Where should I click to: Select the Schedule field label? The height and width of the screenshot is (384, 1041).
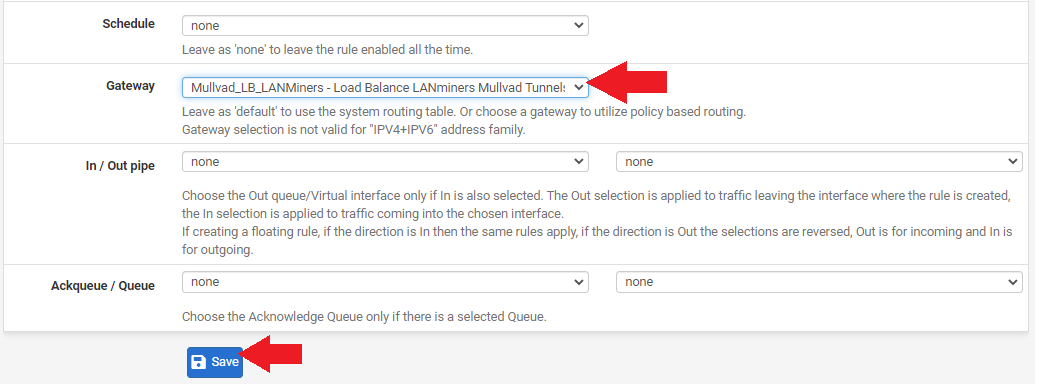(x=128, y=24)
